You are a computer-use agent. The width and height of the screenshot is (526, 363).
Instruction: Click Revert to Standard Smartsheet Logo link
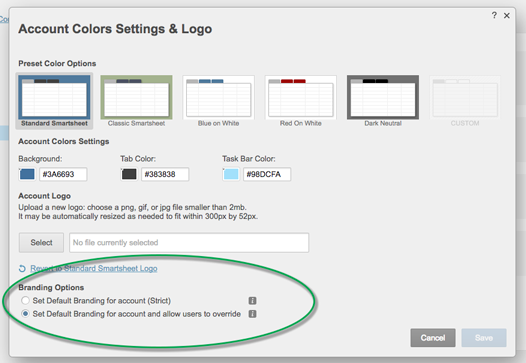tap(94, 268)
